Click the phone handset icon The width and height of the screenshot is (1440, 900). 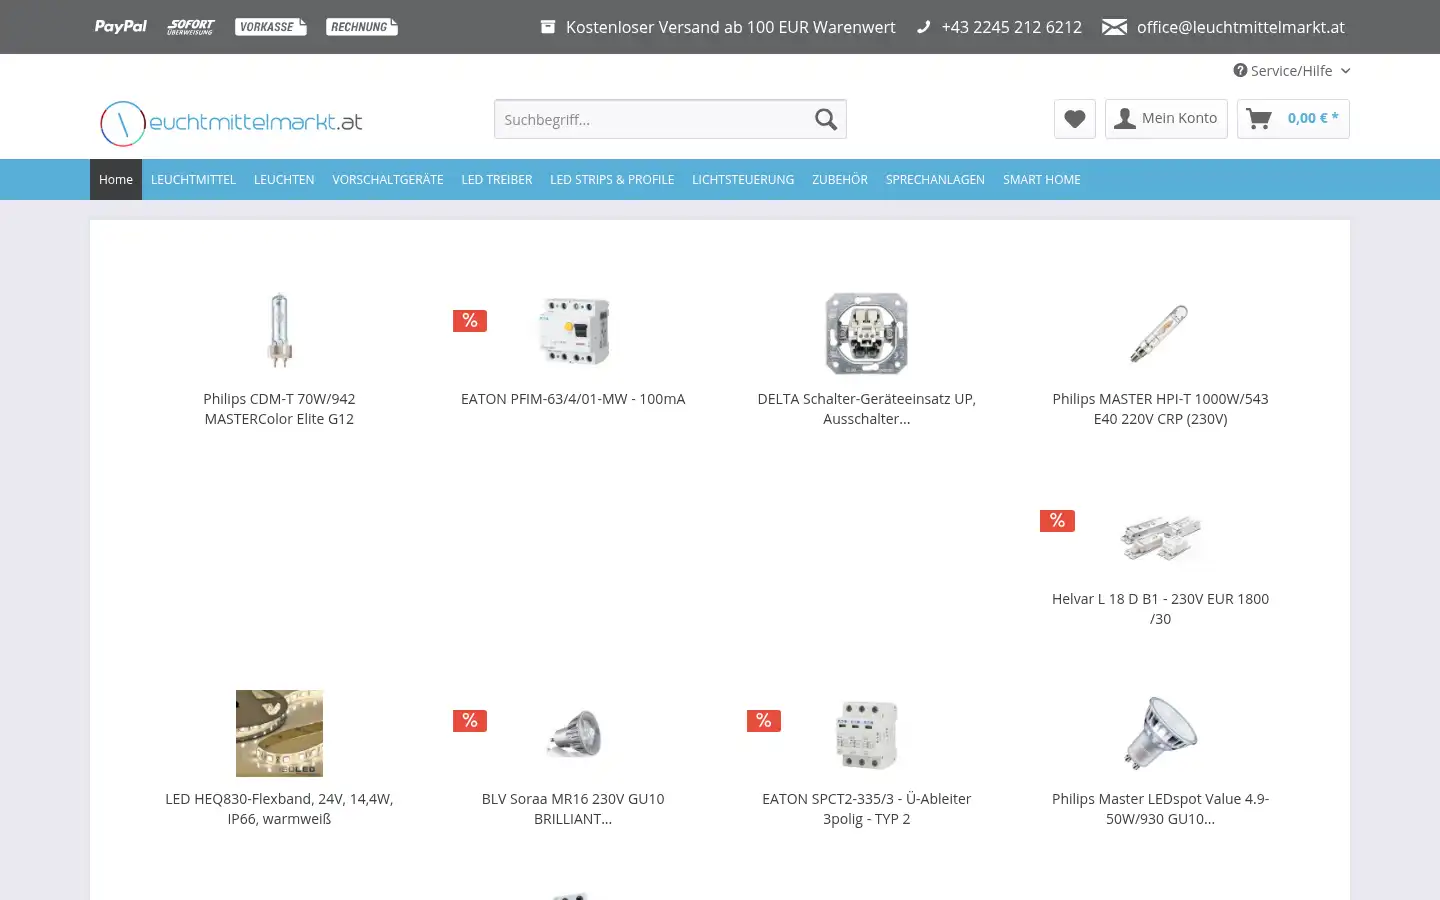coord(923,27)
